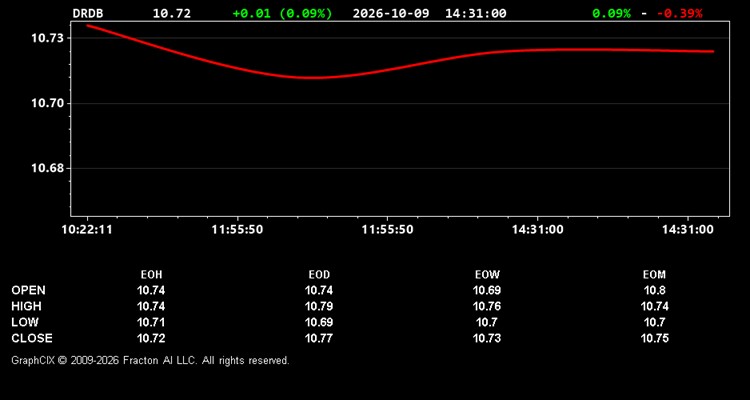Select EOH open value 10.74
Screen dimensions: 750x400
coord(151,290)
